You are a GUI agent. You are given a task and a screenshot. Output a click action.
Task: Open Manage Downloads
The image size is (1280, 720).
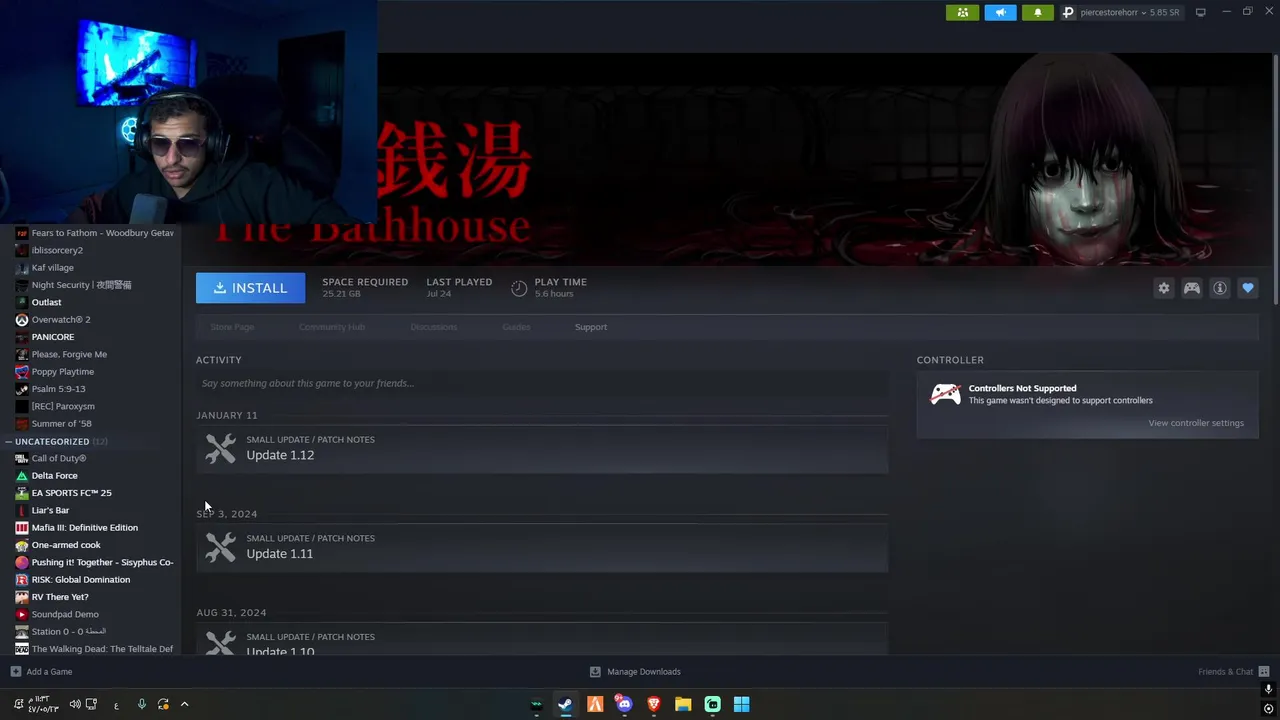(x=635, y=672)
